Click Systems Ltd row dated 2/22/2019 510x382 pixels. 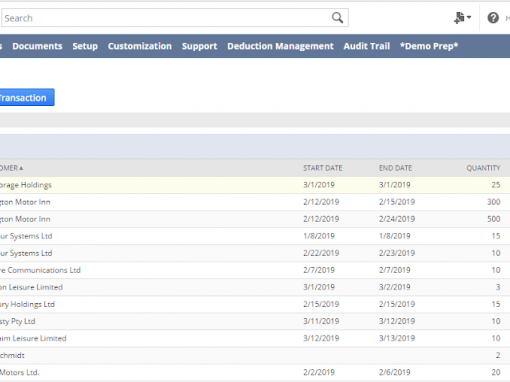coord(255,253)
